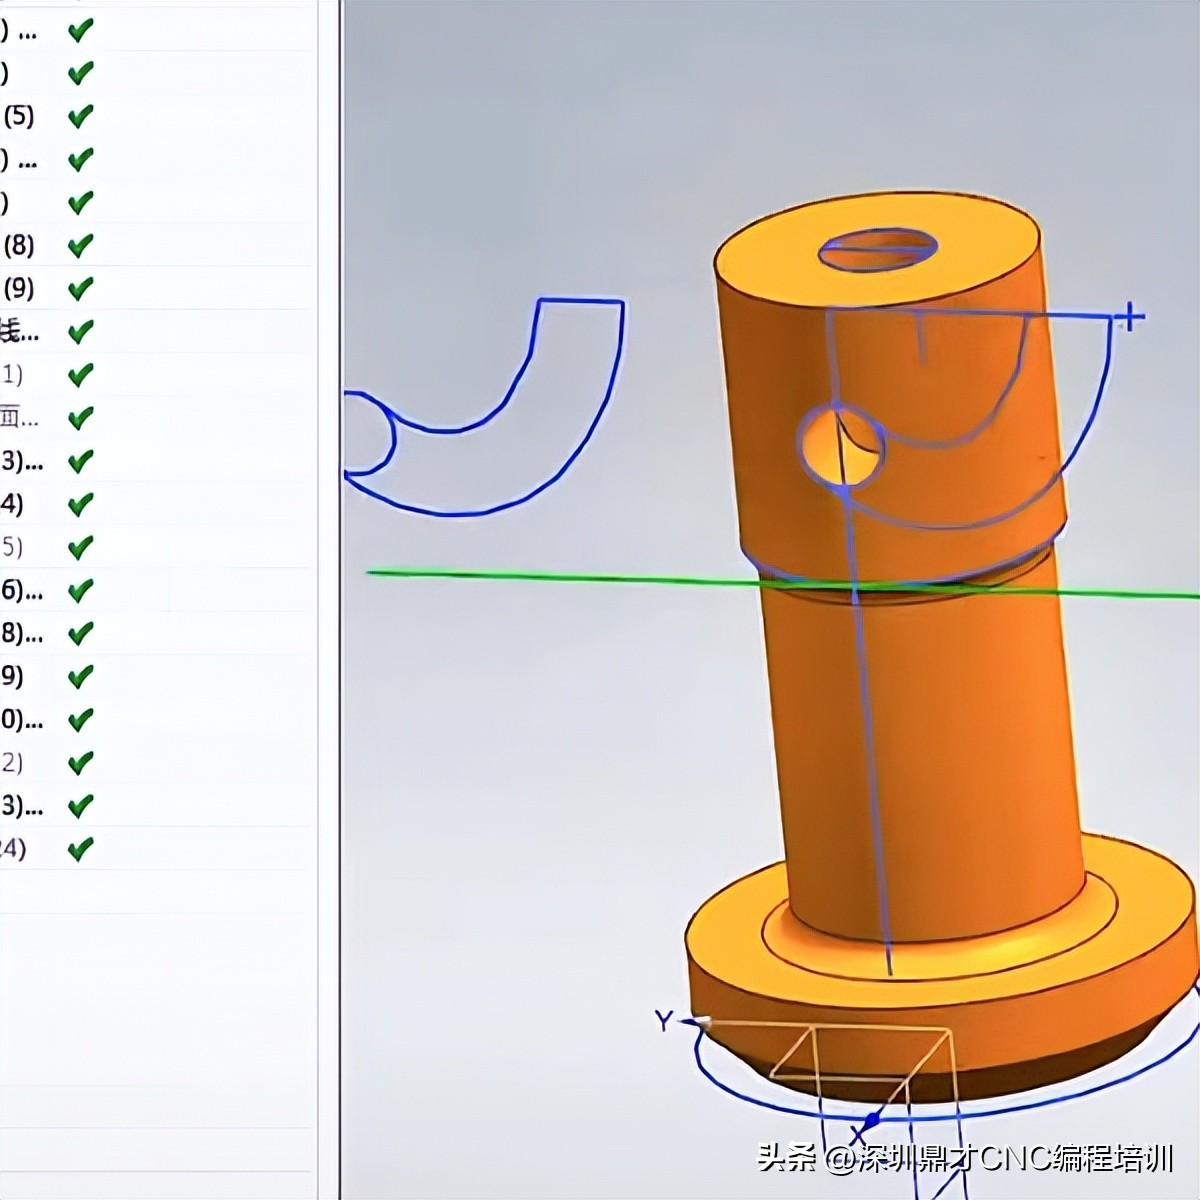1200x1200 pixels.
Task: Select the feature row labeled (8)
Action: tap(19, 245)
